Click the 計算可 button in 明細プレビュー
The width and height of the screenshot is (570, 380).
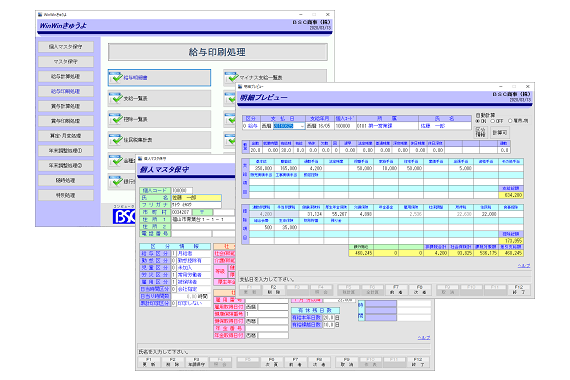[500, 133]
